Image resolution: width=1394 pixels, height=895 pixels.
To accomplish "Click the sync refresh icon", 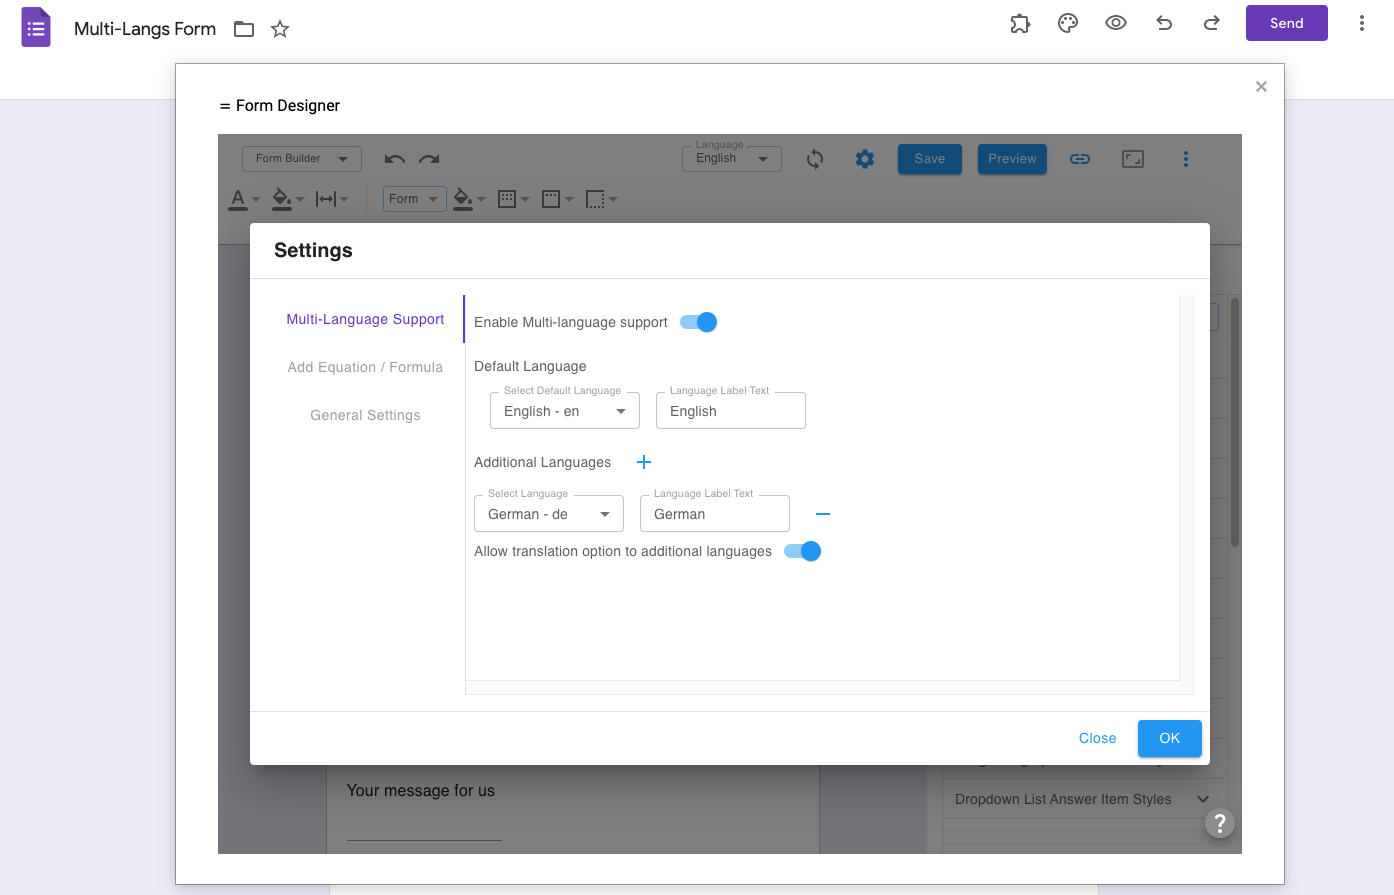I will coord(815,159).
